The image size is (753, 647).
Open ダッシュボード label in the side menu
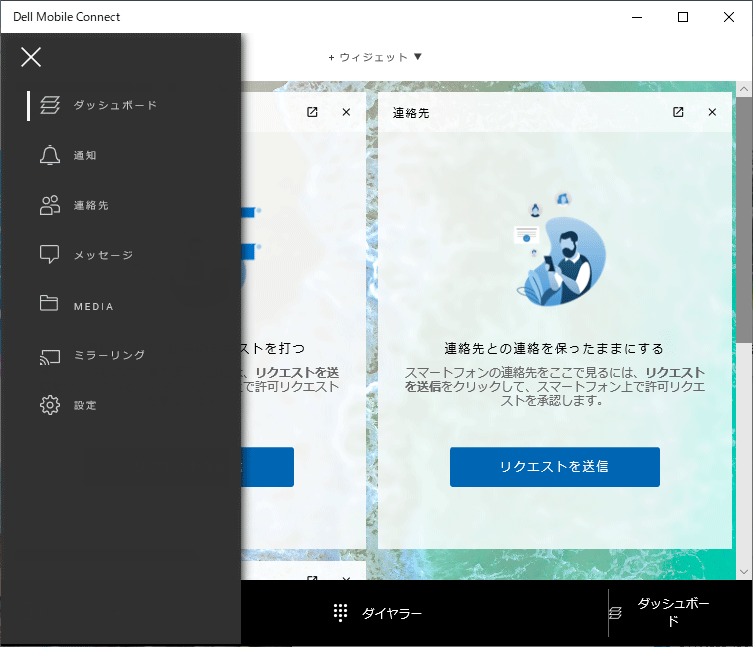(x=115, y=105)
